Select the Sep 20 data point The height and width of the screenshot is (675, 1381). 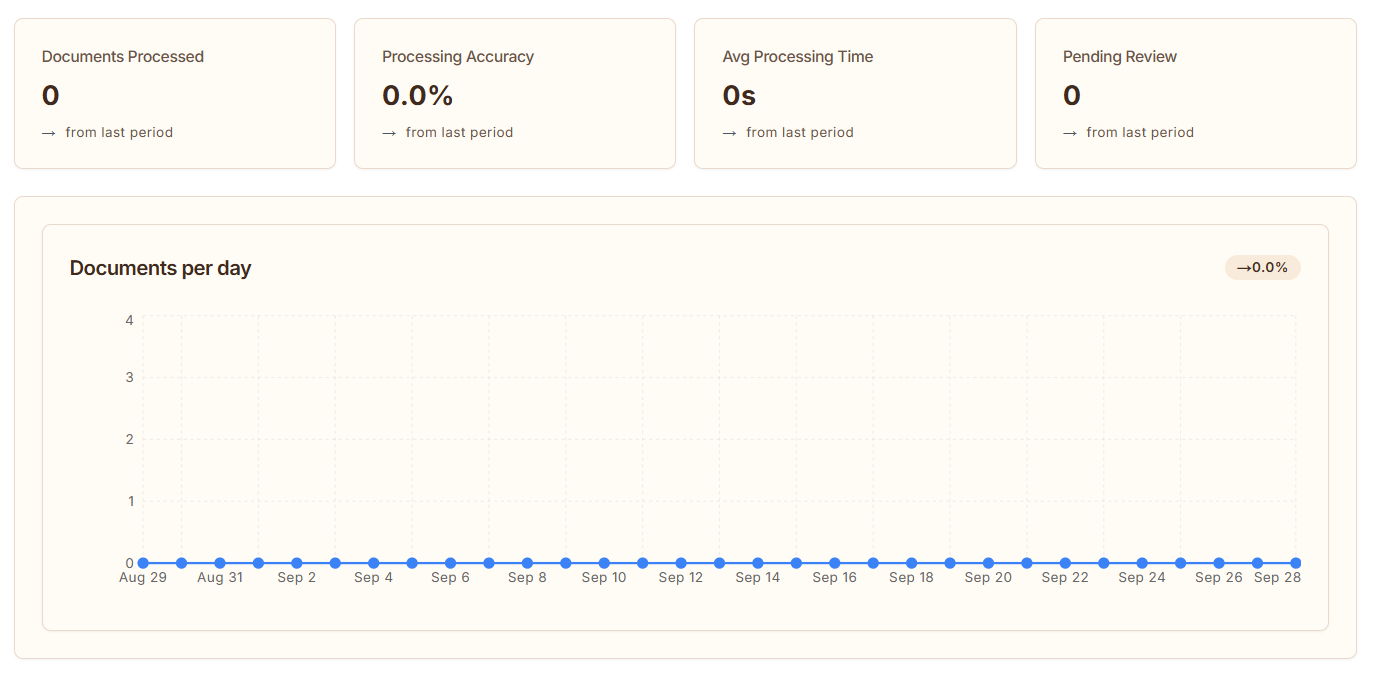coord(988,563)
